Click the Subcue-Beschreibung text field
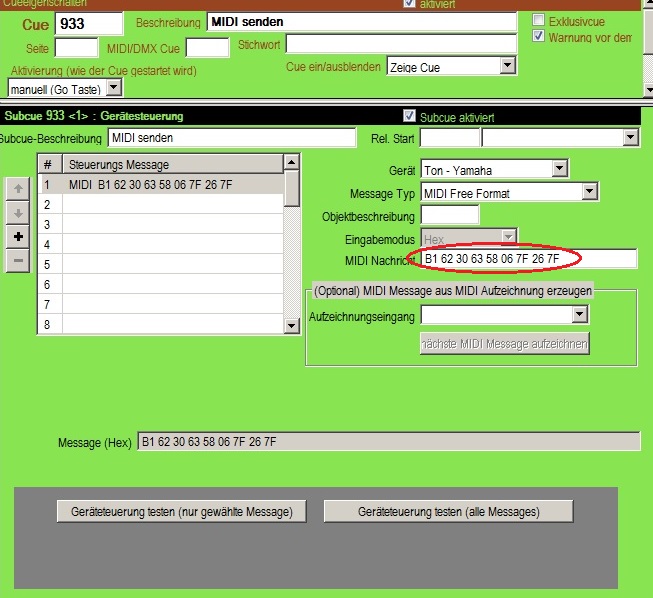 [x=230, y=138]
